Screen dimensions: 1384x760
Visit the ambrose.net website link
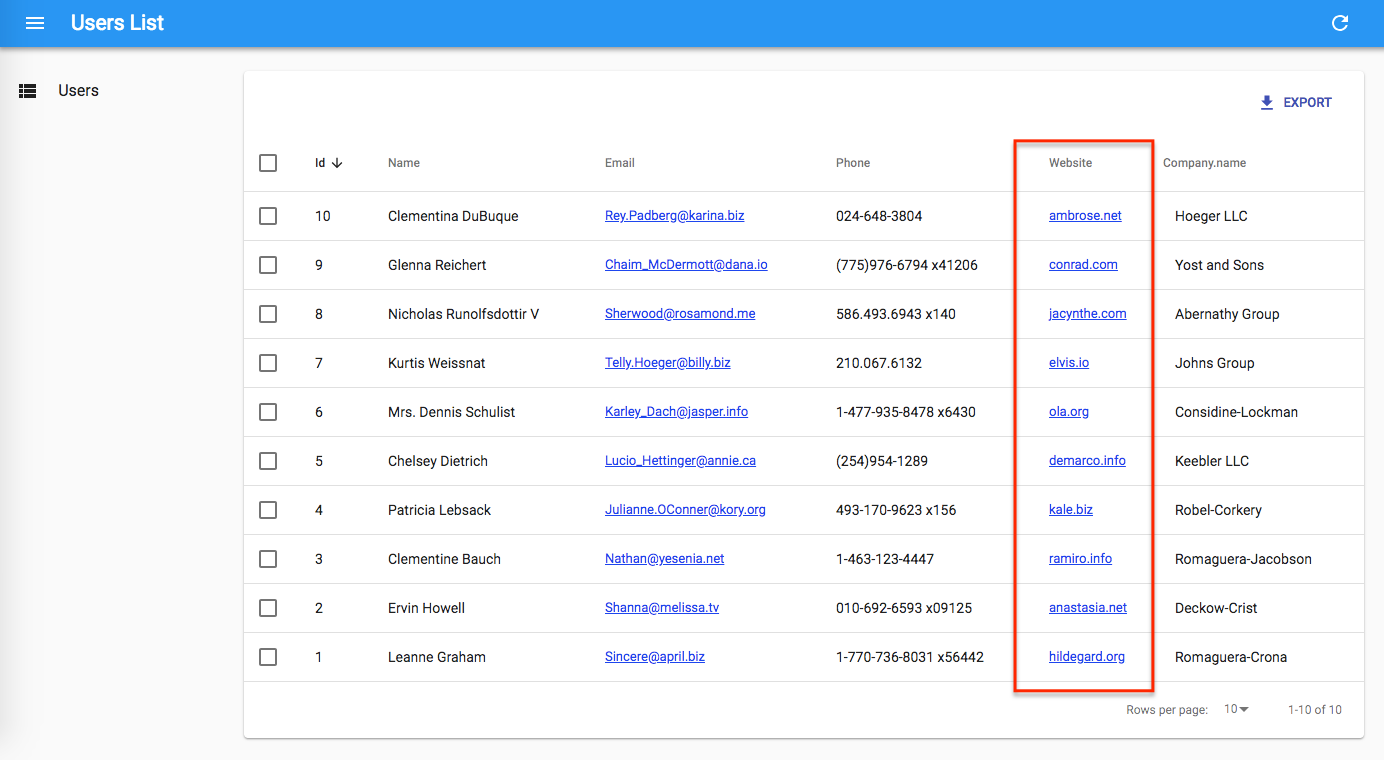pyautogui.click(x=1085, y=216)
